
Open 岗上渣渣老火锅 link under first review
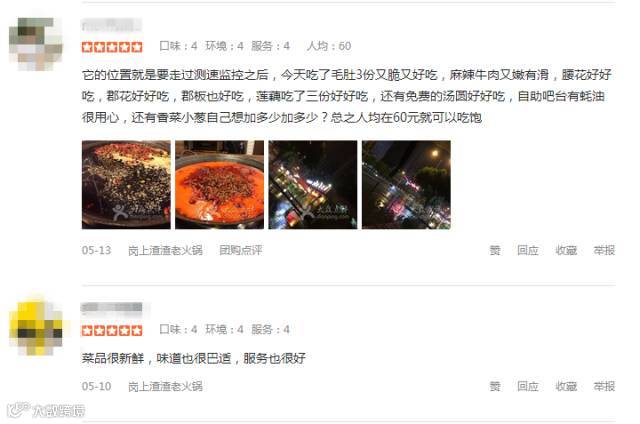[x=165, y=250]
